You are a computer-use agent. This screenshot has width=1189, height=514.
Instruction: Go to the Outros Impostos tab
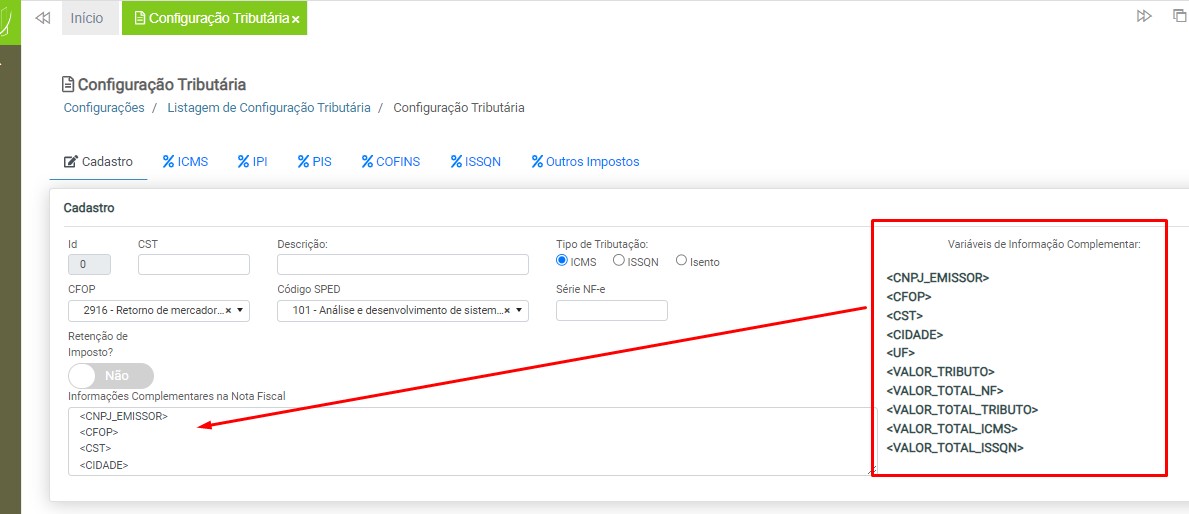tap(585, 162)
